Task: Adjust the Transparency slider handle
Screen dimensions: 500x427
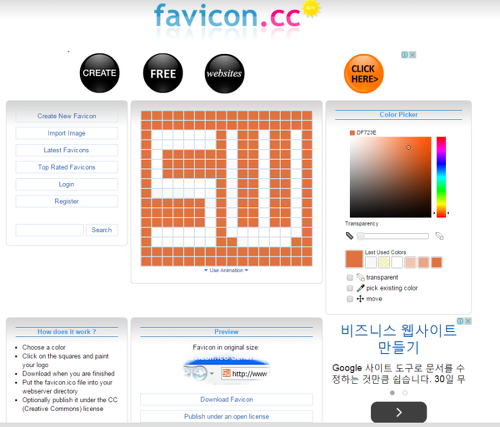Action: click(360, 236)
